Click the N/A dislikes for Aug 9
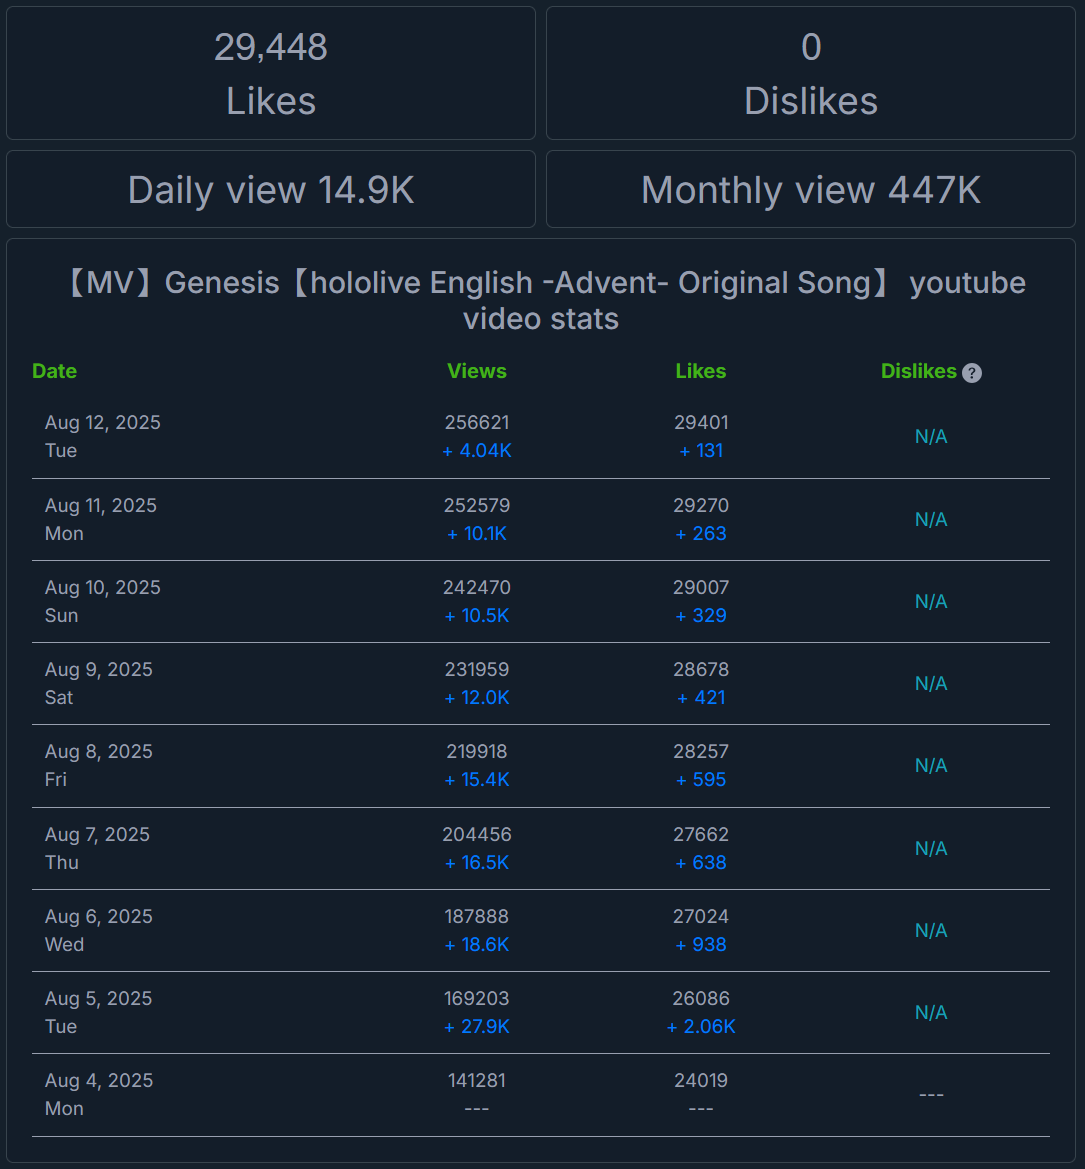Viewport: 1085px width, 1169px height. pos(931,684)
